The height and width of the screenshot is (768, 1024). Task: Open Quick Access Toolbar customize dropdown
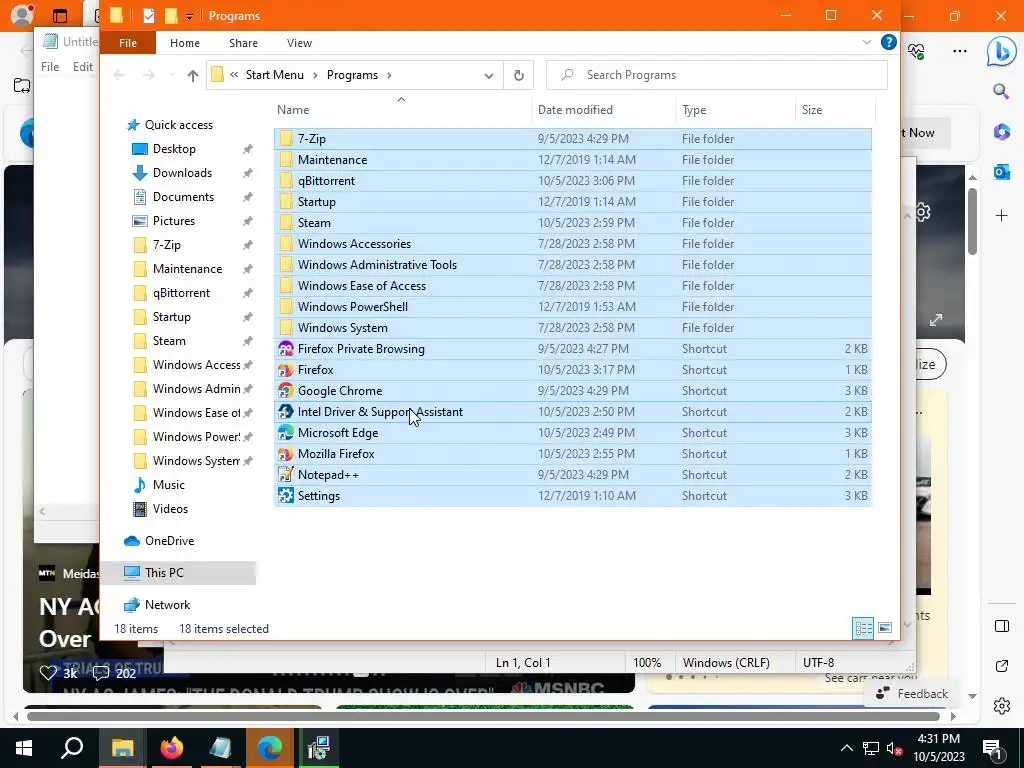click(189, 16)
